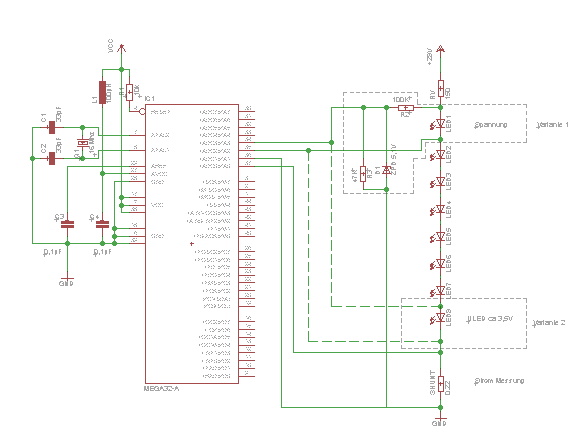Click the 0,1µF value under C3

(x=52, y=252)
